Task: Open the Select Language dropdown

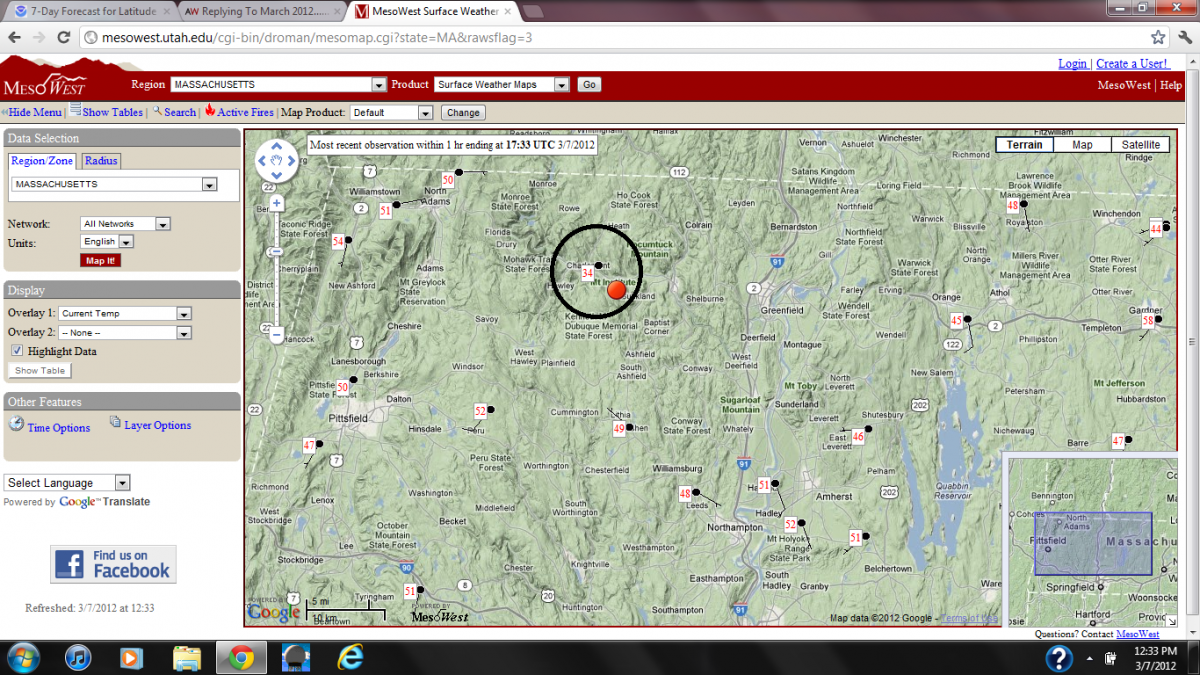Action: tap(67, 483)
